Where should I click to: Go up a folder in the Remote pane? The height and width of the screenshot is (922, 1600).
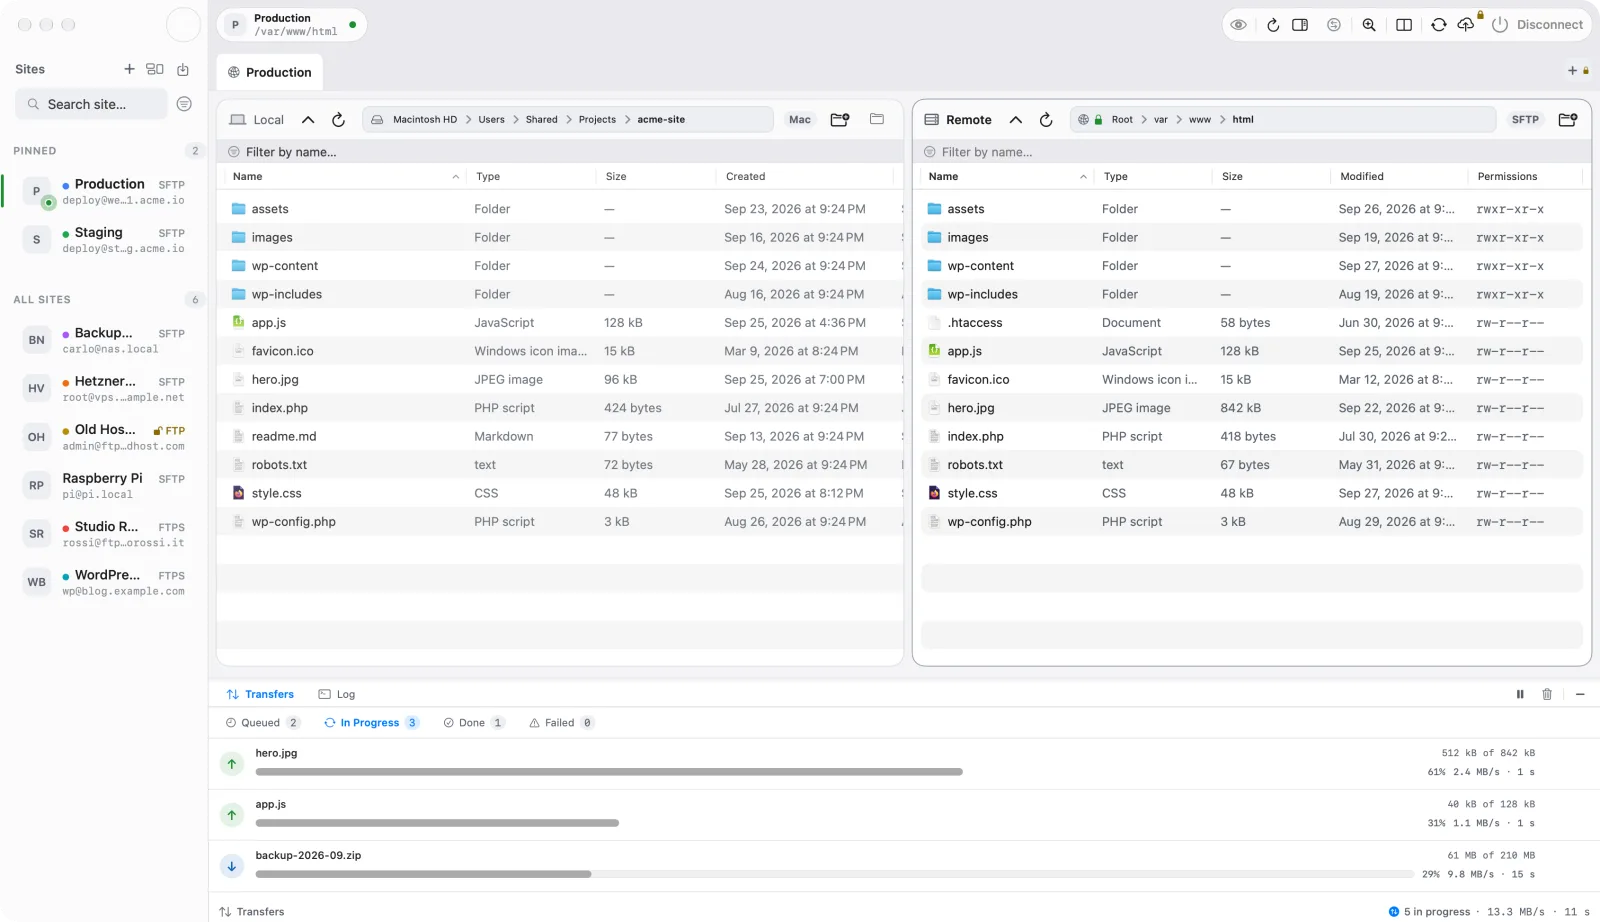[x=1016, y=120]
